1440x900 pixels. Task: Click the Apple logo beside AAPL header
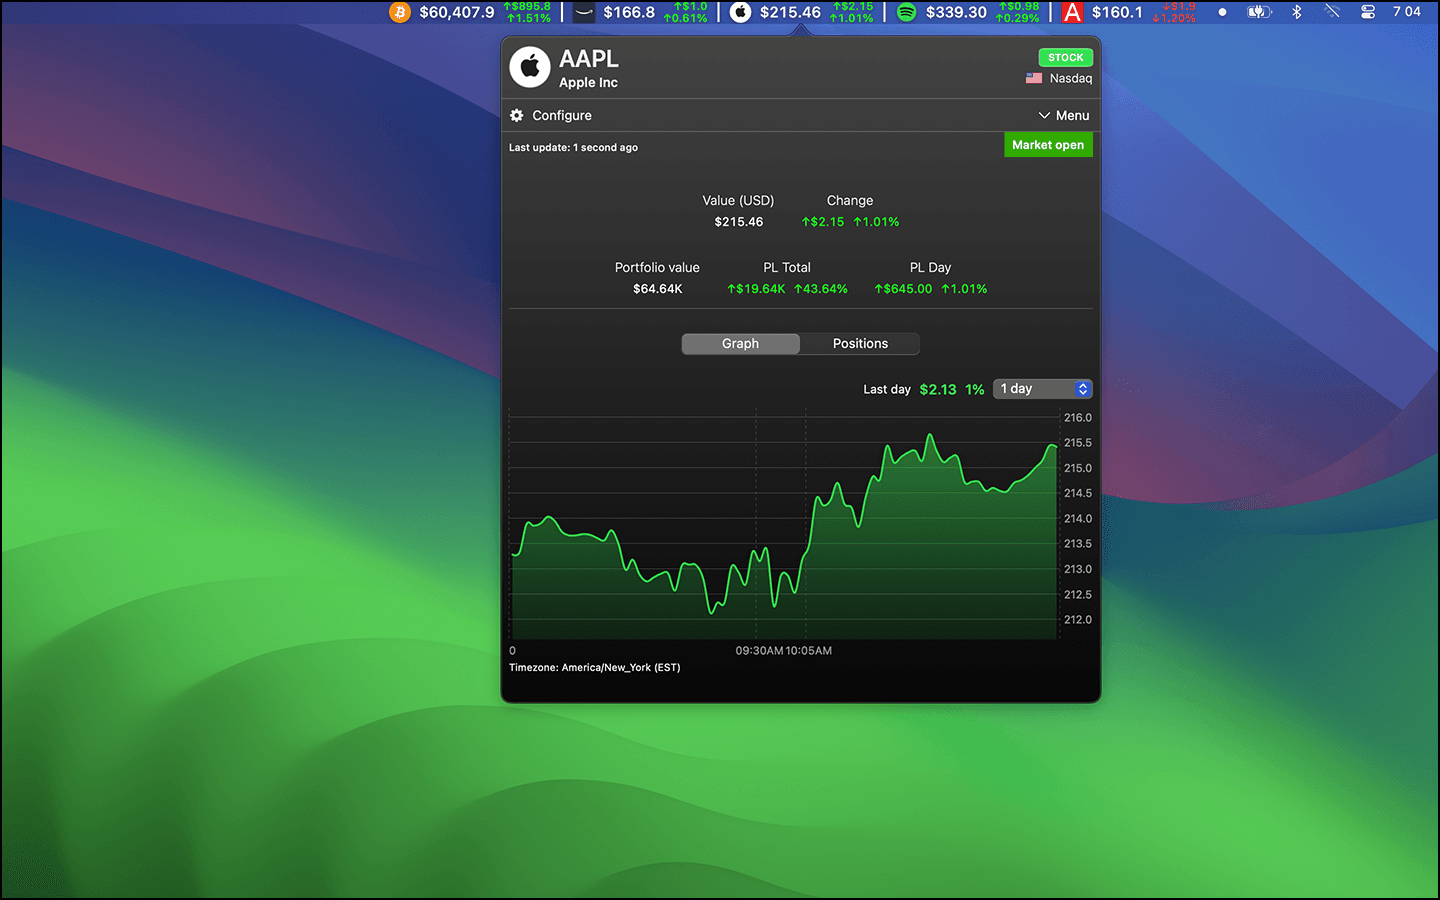(x=530, y=68)
